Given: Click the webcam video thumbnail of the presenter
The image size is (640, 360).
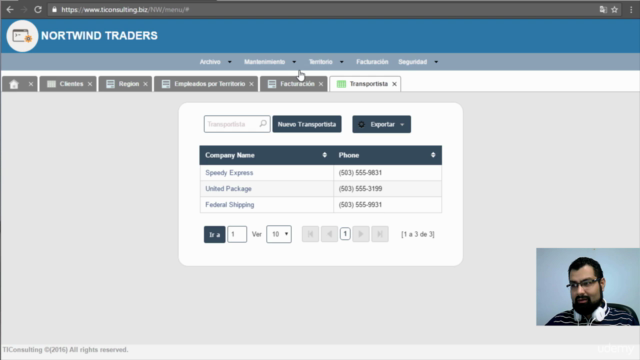Looking at the screenshot, I should [588, 287].
